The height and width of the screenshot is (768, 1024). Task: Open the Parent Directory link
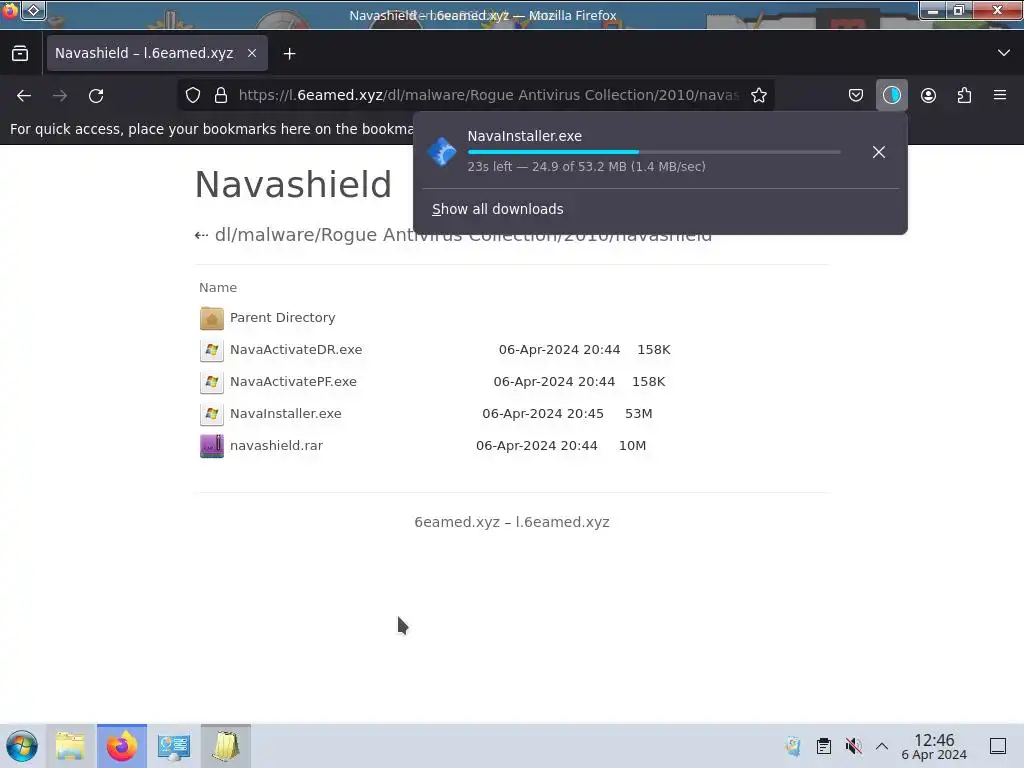tap(282, 317)
